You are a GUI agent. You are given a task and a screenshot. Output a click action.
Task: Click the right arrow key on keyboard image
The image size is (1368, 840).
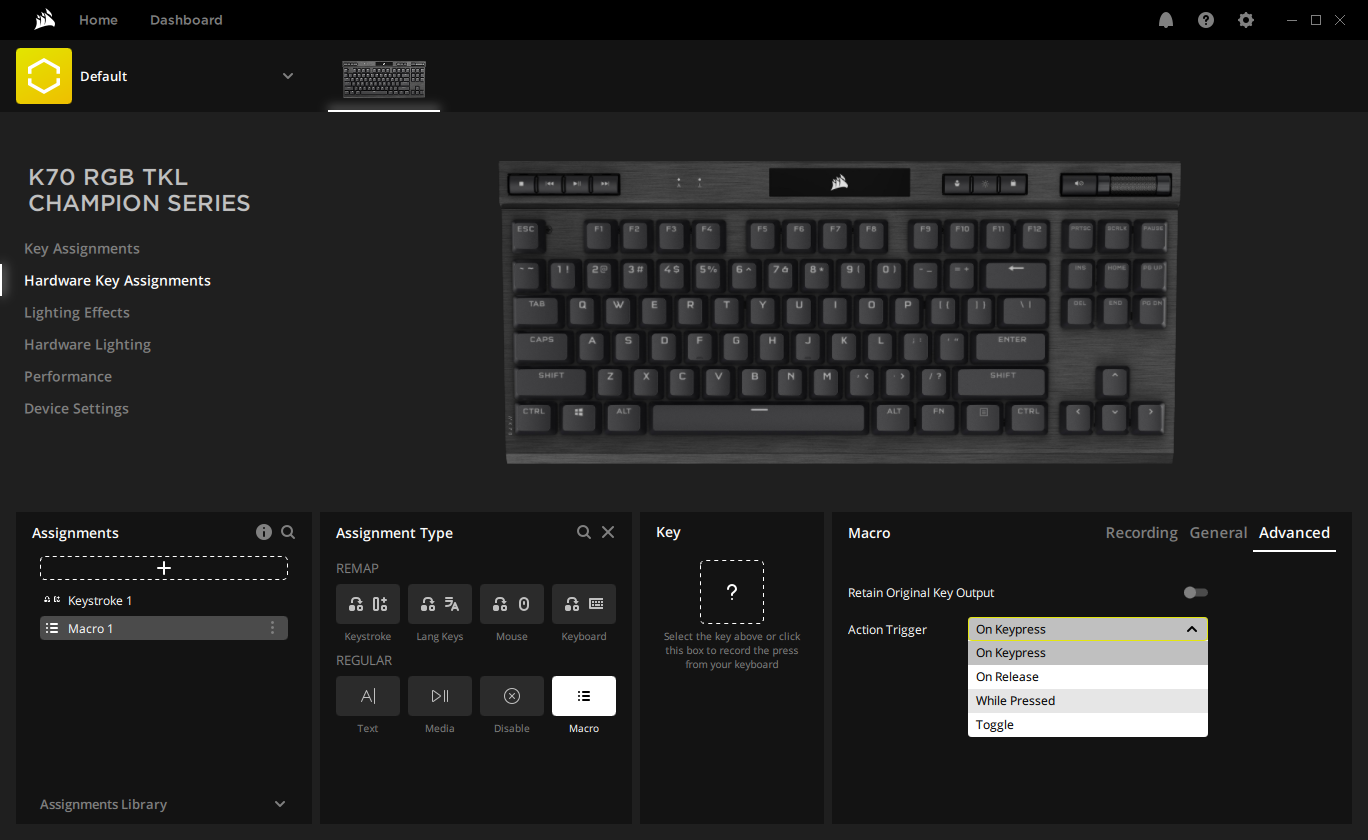(x=1150, y=417)
